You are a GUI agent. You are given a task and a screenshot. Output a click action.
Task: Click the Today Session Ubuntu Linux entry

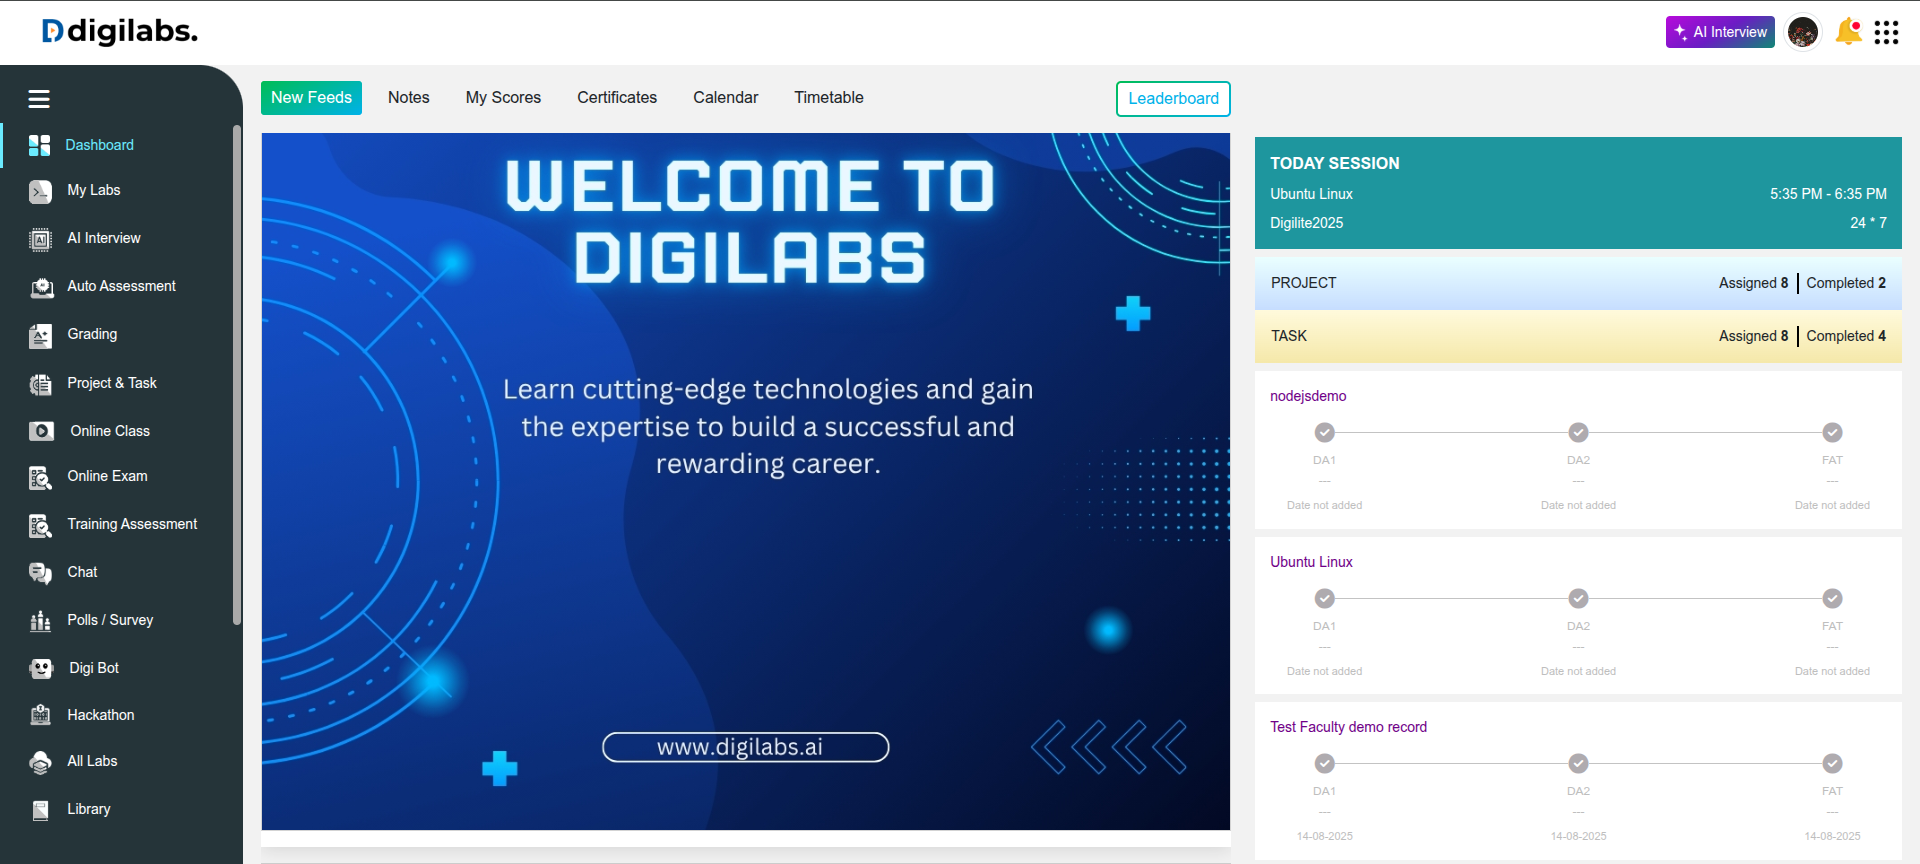coord(1311,194)
